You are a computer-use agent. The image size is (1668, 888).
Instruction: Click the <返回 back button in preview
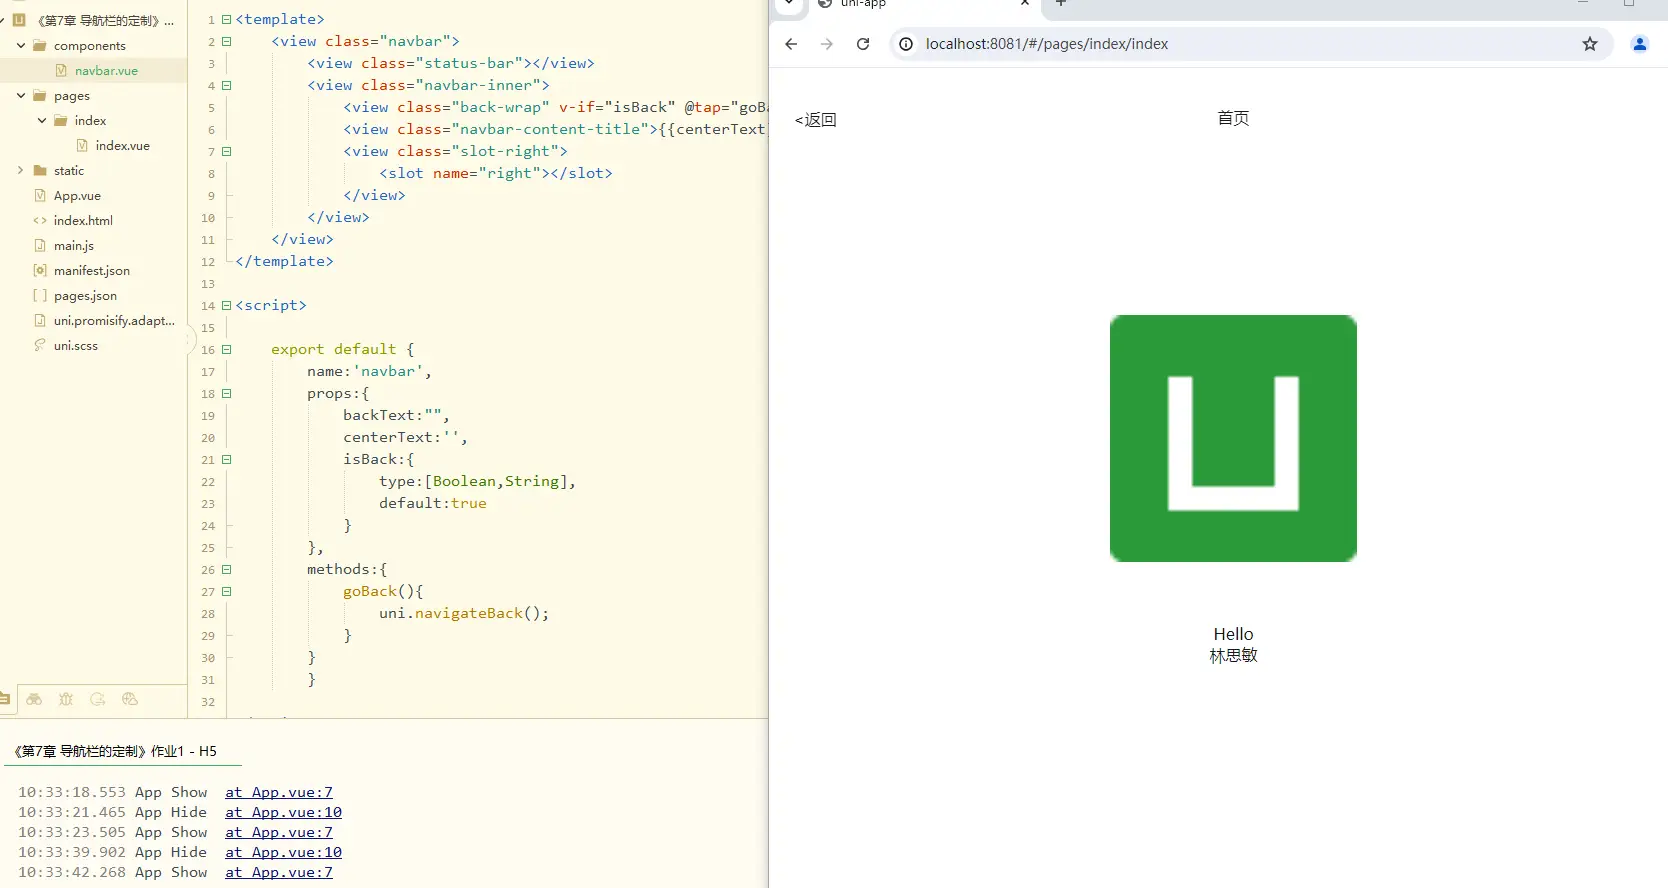(816, 120)
